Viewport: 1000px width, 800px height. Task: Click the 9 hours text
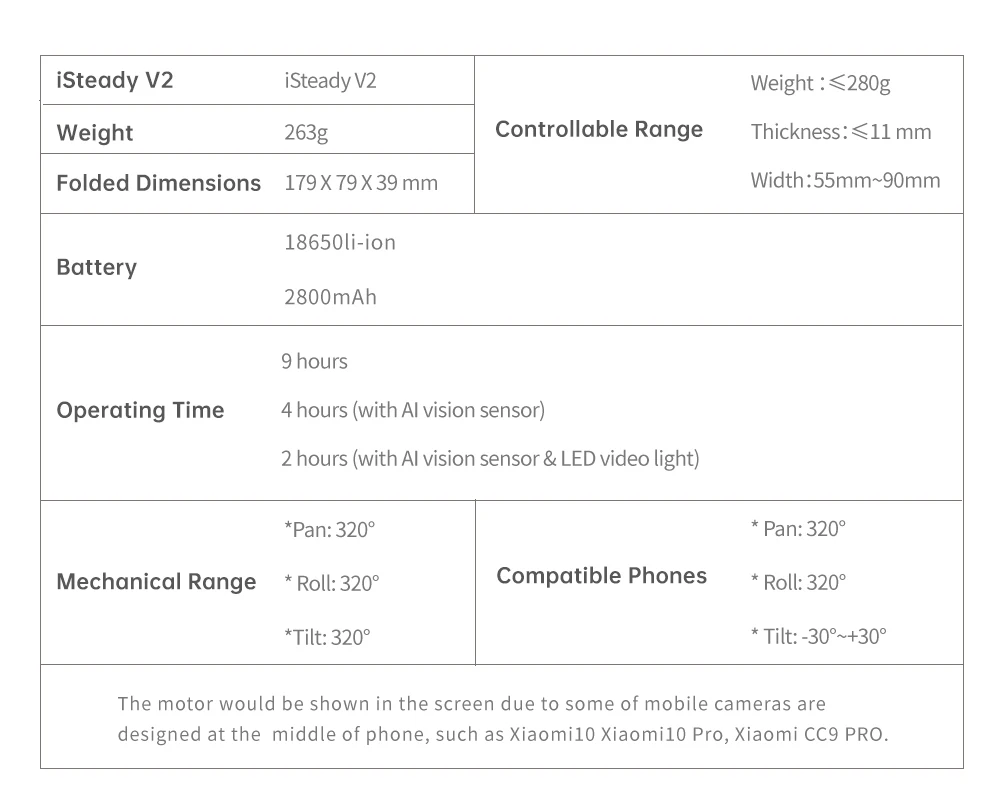tap(314, 361)
